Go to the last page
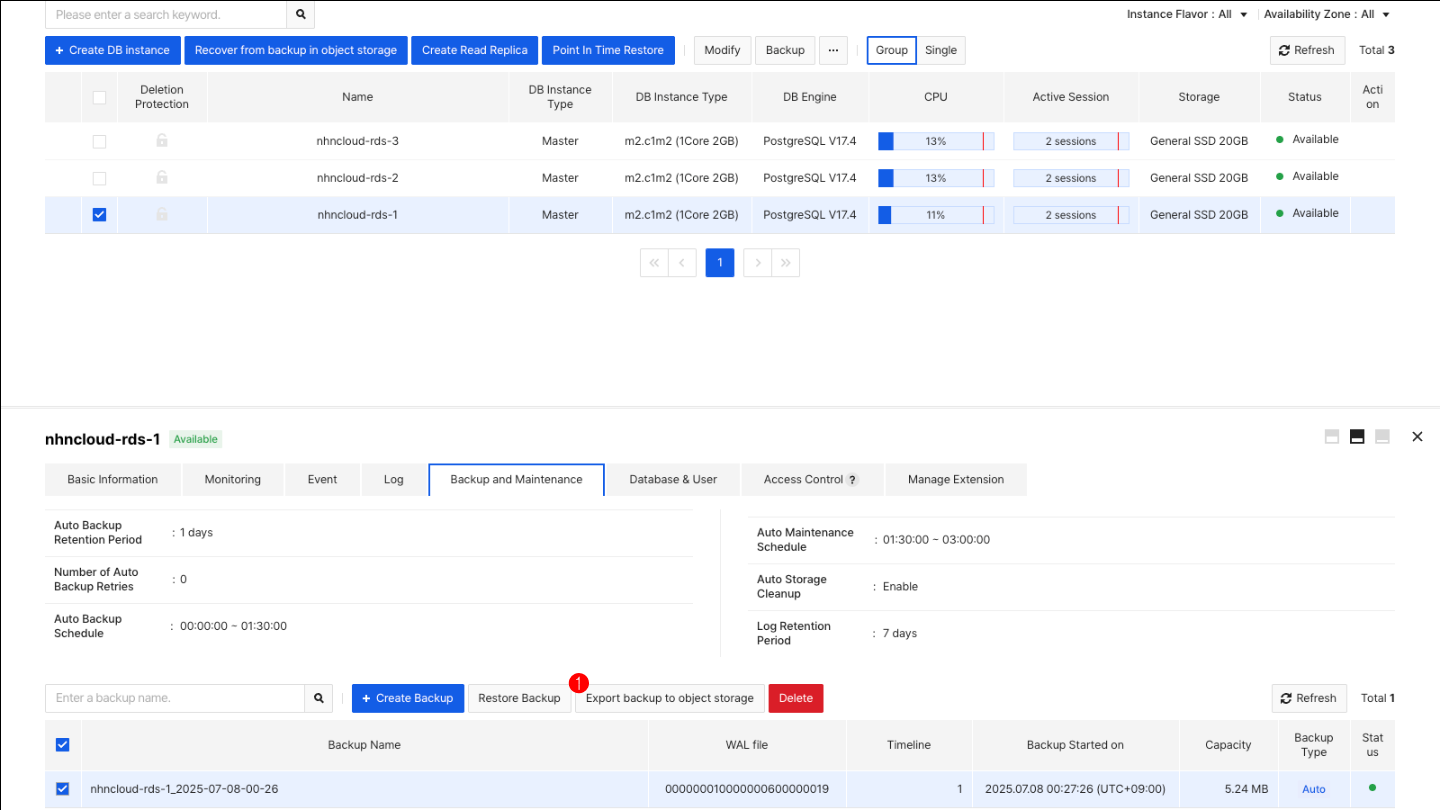 coord(786,263)
